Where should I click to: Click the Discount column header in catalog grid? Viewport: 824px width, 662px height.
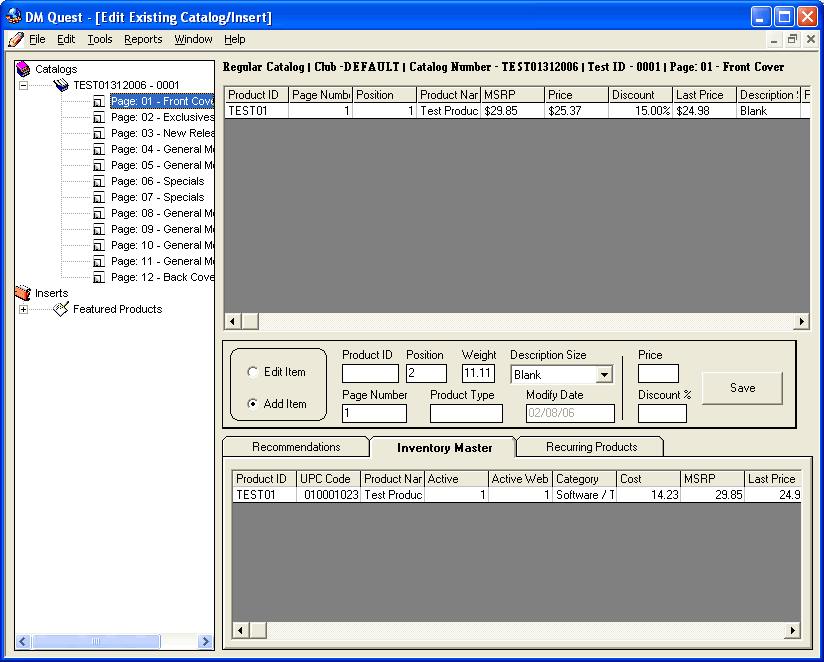click(x=641, y=95)
